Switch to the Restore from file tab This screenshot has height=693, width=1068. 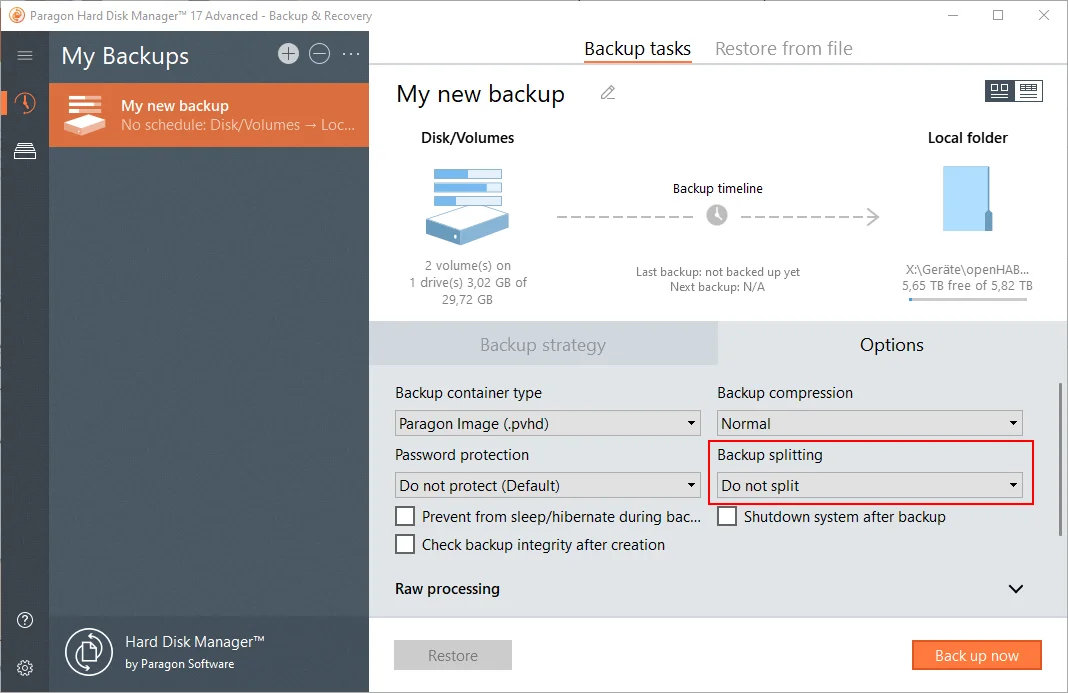[x=783, y=49]
